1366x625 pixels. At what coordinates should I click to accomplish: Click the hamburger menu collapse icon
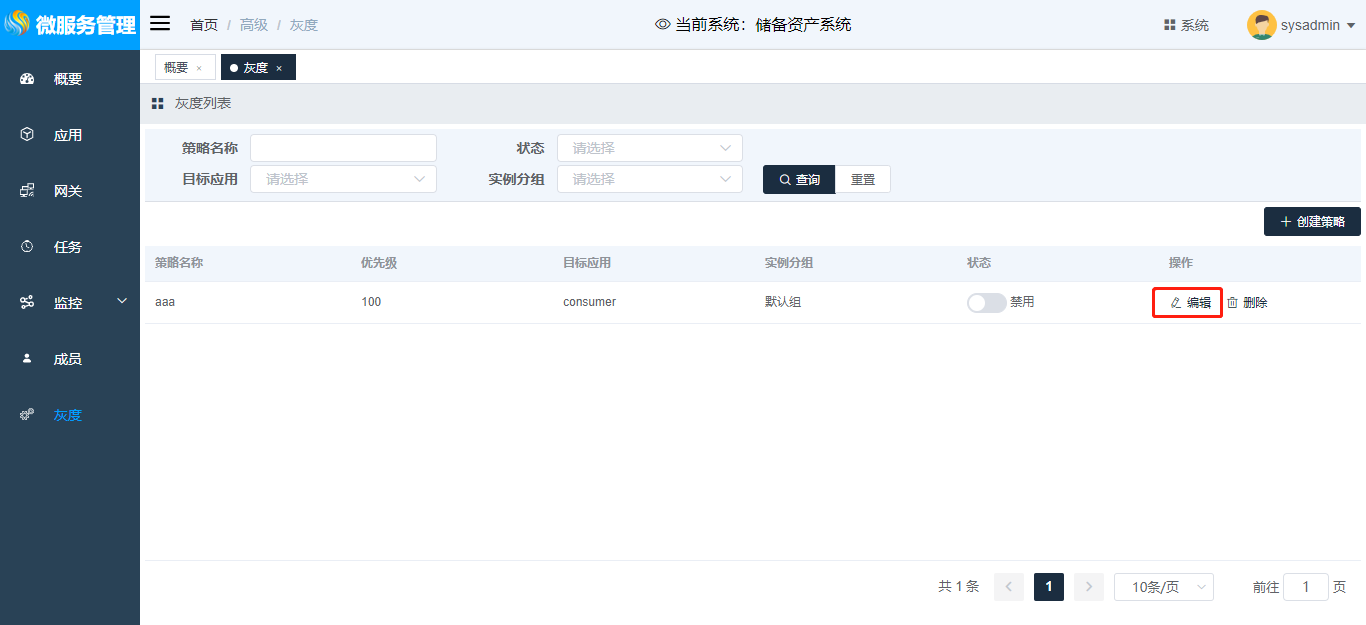pos(160,24)
